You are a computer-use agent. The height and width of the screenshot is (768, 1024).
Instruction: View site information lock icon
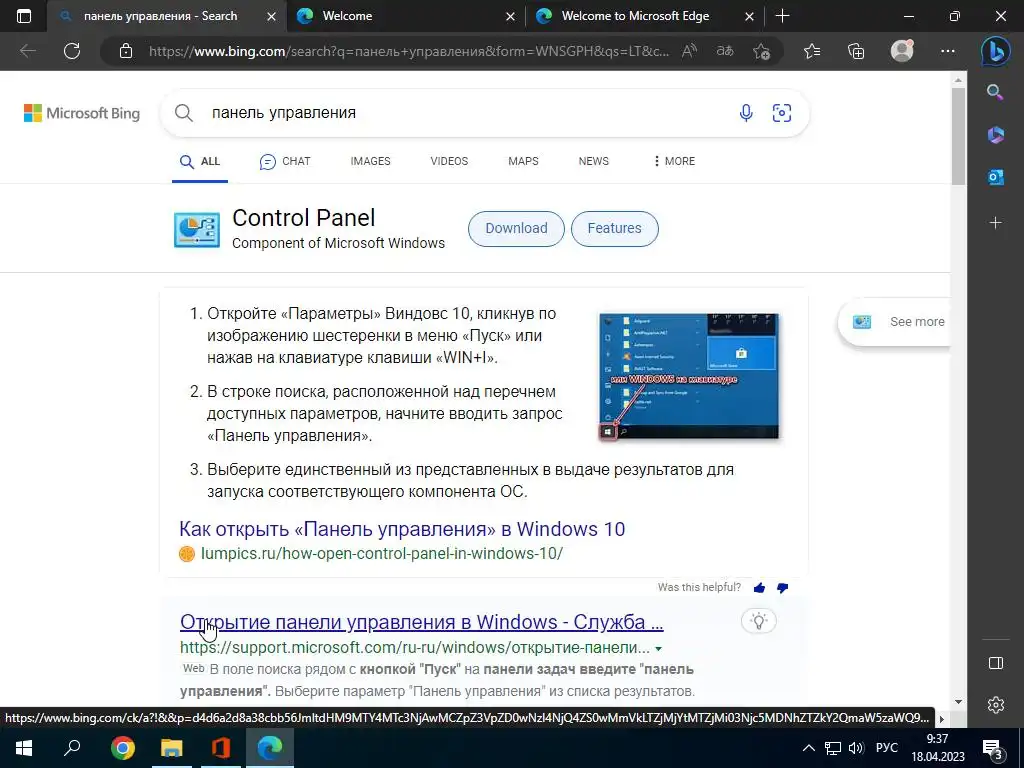[x=126, y=51]
